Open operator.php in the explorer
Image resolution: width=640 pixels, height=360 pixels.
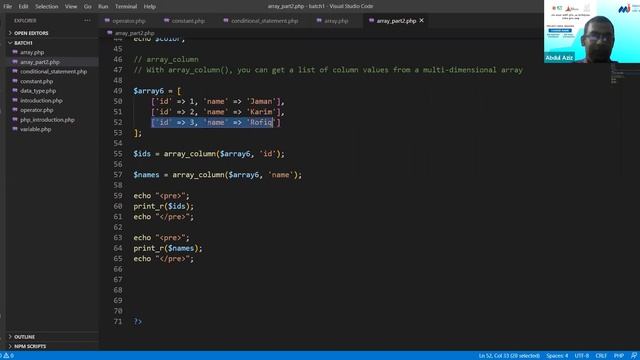[x=36, y=110]
